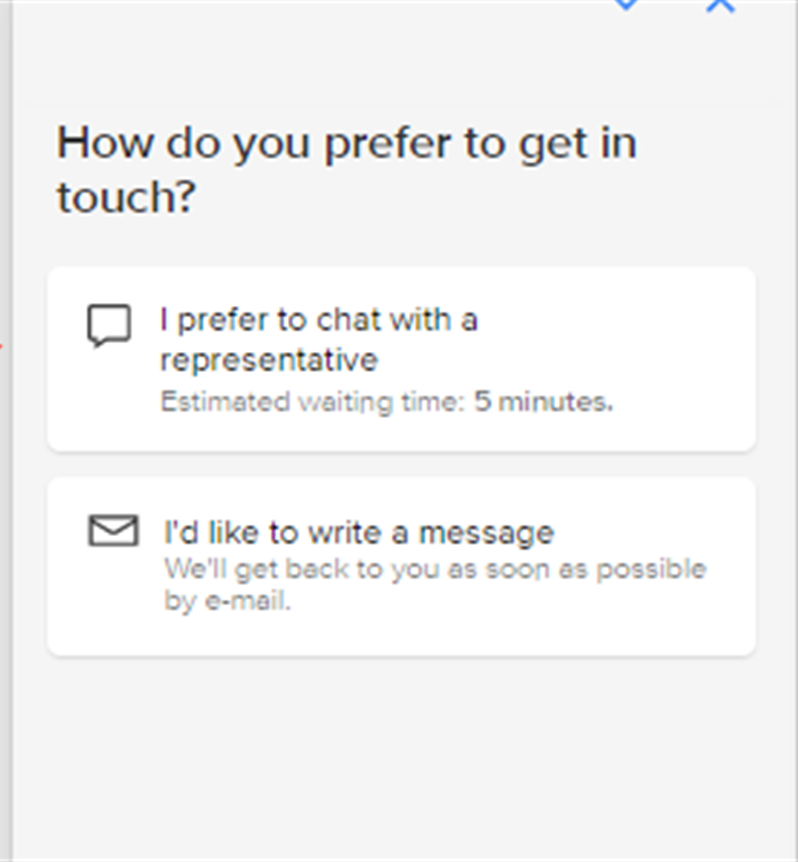This screenshot has height=862, width=798.
Task: Click the speech bubble chat icon
Action: 109,326
